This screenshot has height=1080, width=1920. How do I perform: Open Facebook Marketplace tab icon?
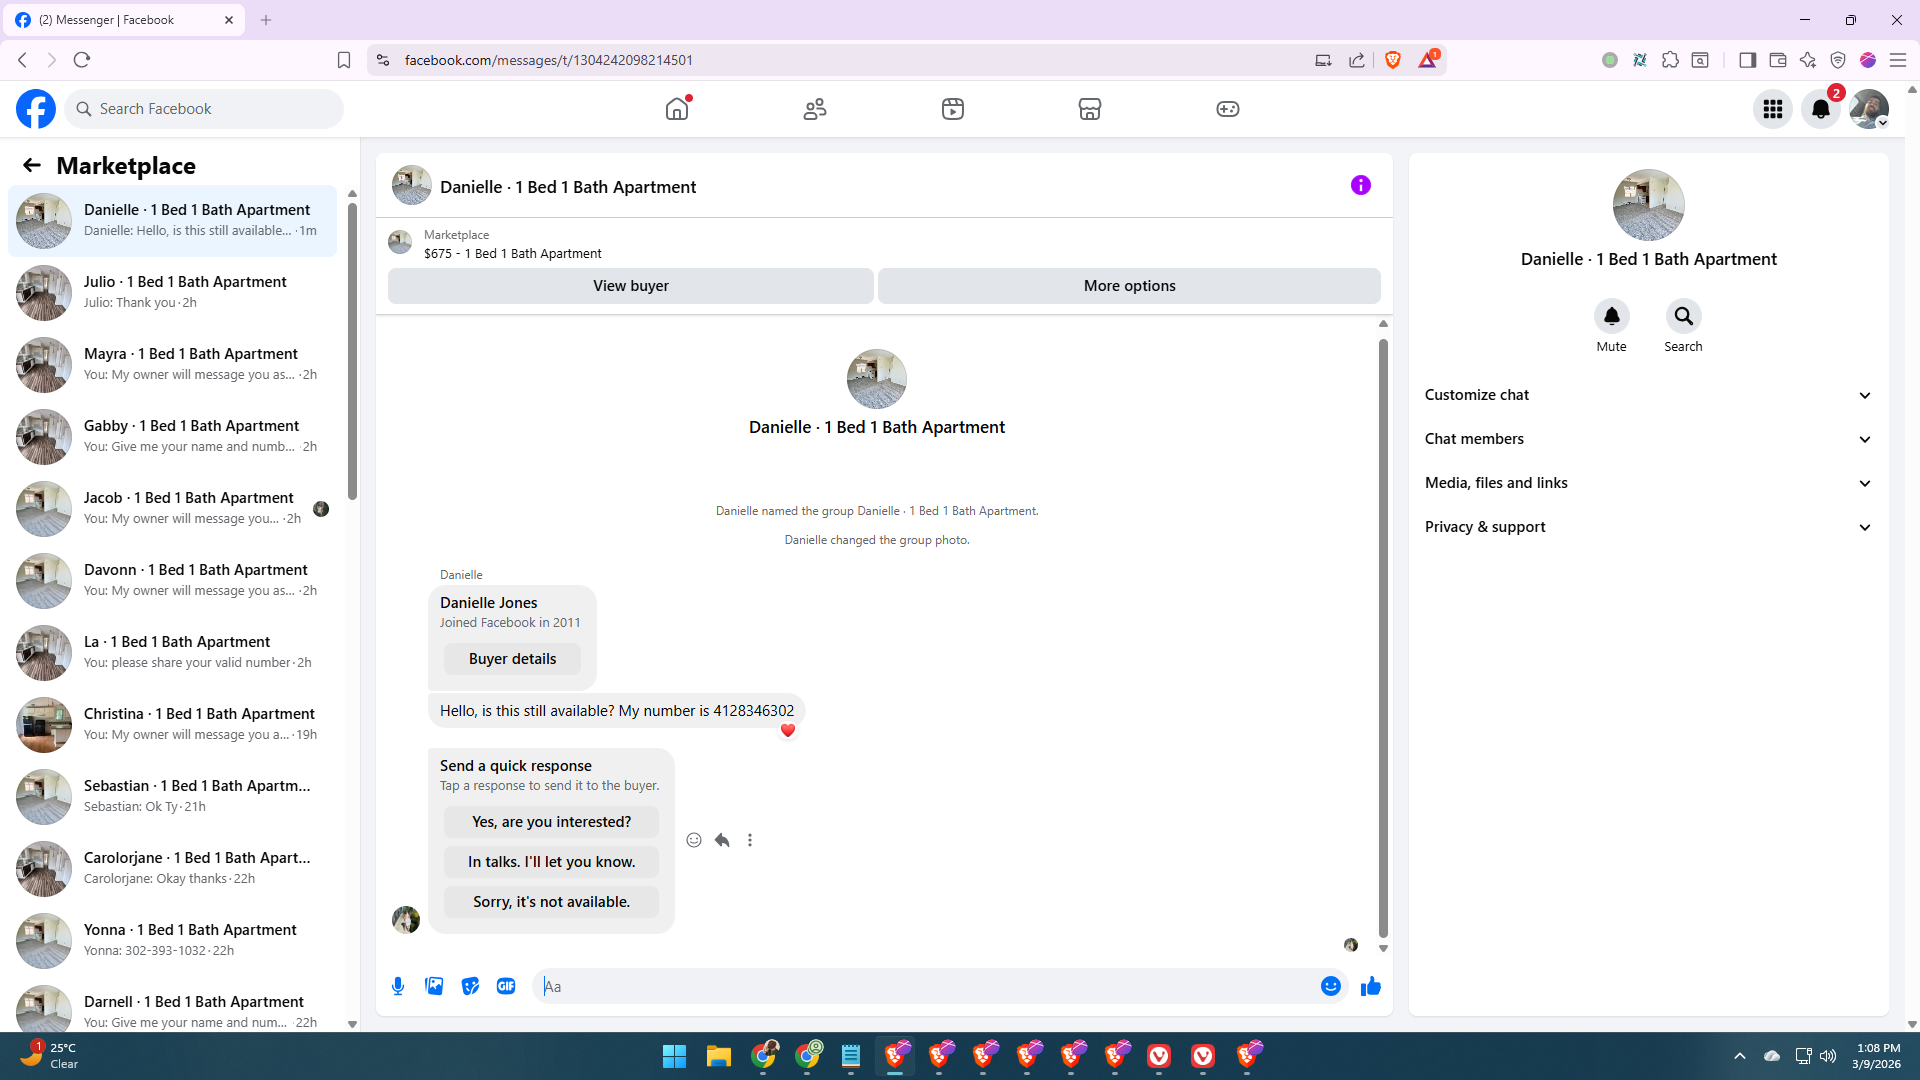pyautogui.click(x=1089, y=109)
